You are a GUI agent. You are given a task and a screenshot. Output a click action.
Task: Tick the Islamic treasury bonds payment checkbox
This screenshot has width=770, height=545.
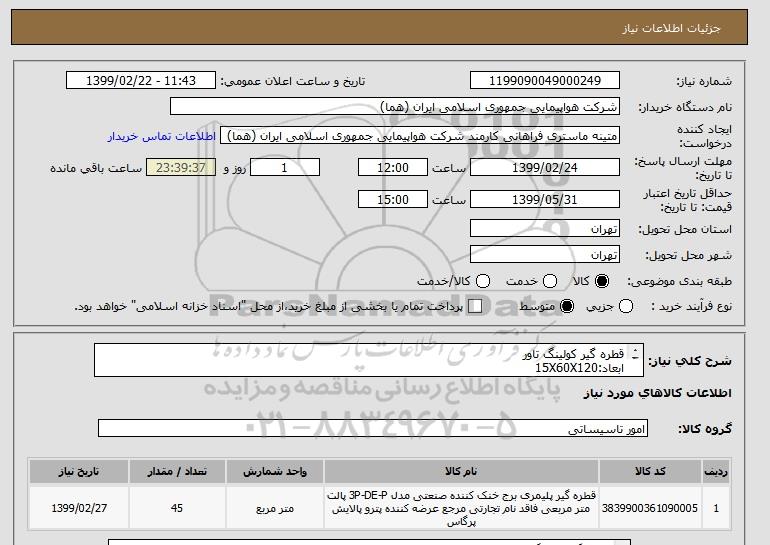[475, 306]
